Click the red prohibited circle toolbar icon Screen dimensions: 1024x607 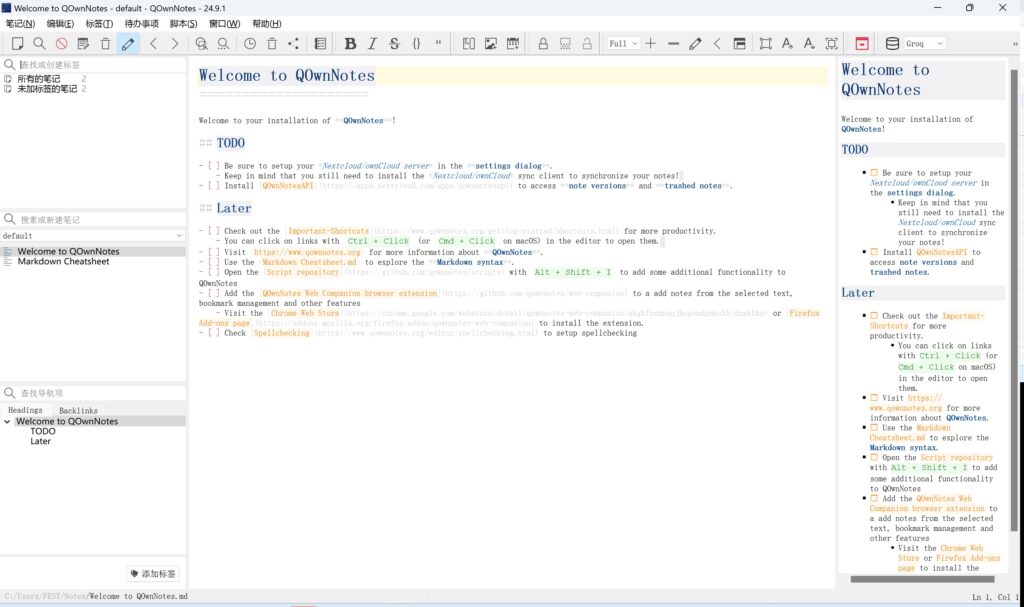tap(61, 44)
